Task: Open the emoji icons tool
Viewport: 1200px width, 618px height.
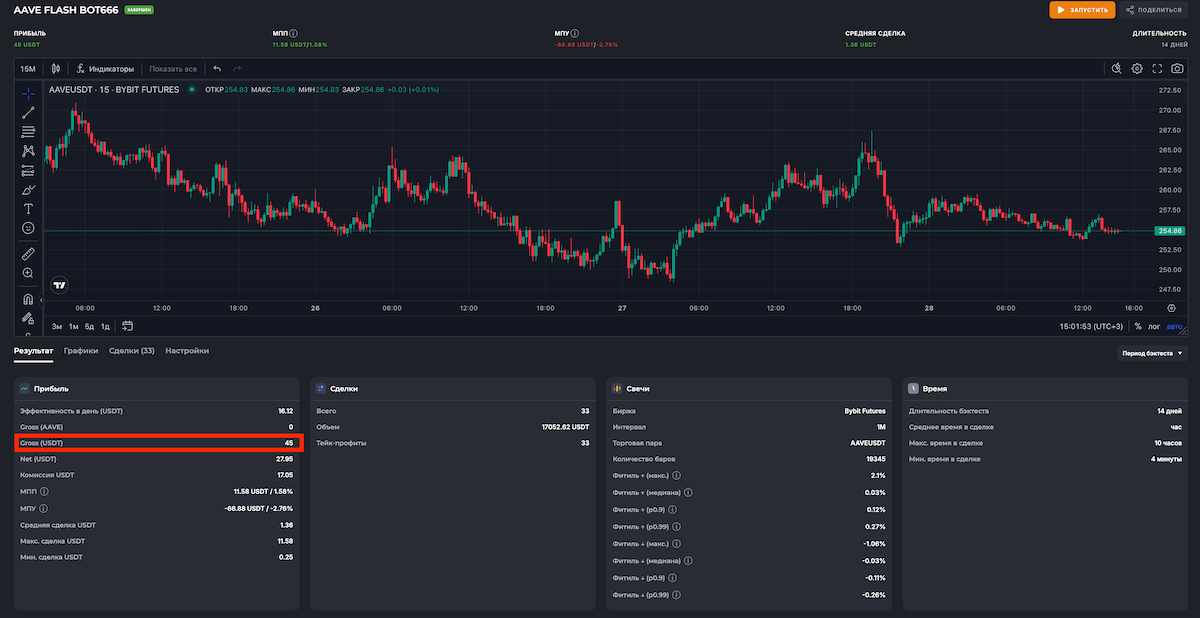Action: point(28,228)
